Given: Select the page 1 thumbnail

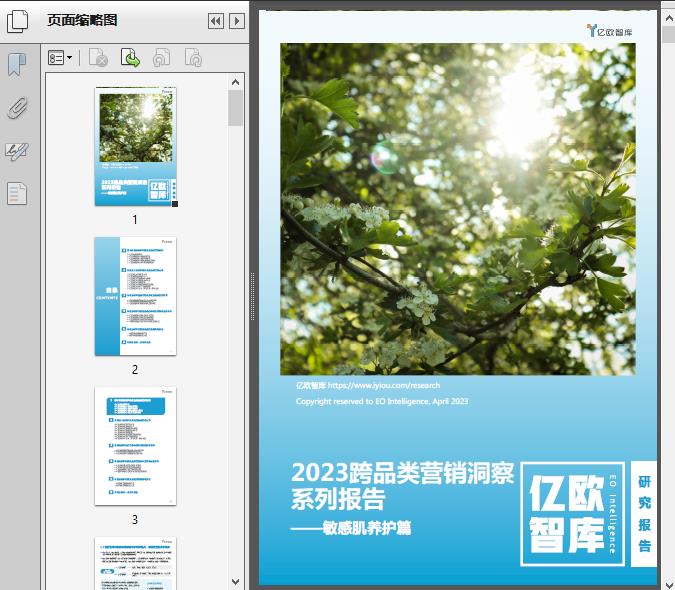Looking at the screenshot, I should click(x=136, y=147).
